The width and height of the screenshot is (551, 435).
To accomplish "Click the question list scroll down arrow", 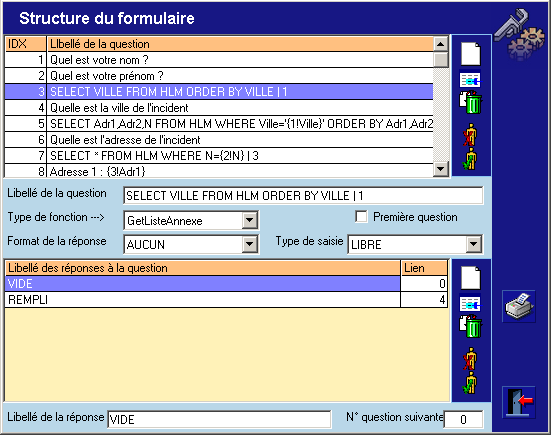I will [x=441, y=169].
